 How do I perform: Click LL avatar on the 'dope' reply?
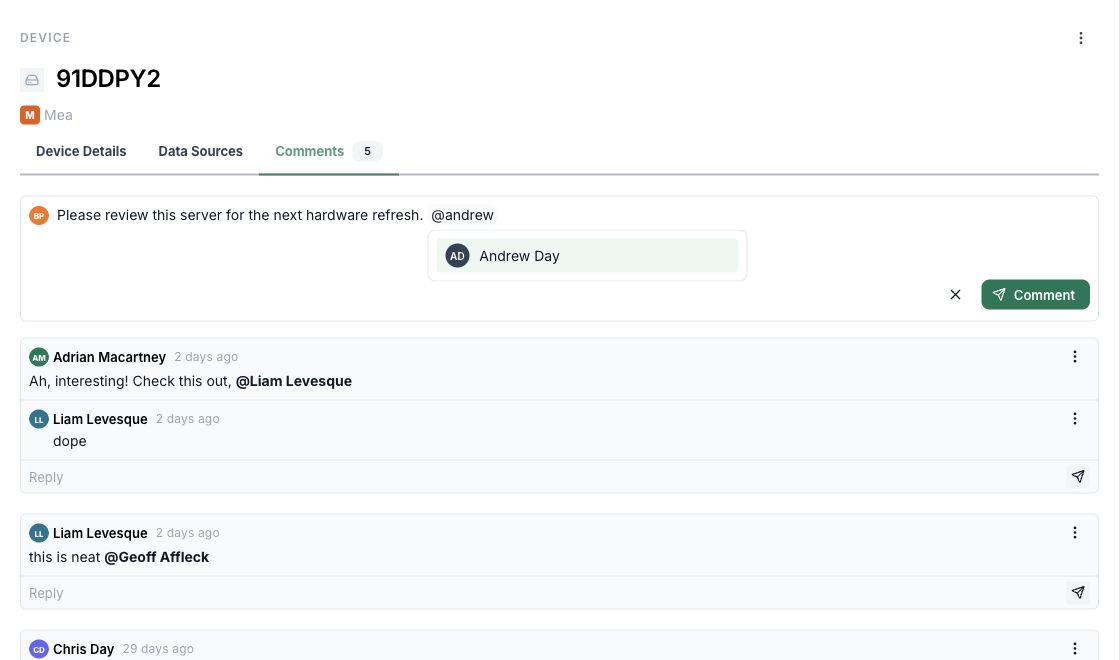click(x=39, y=419)
